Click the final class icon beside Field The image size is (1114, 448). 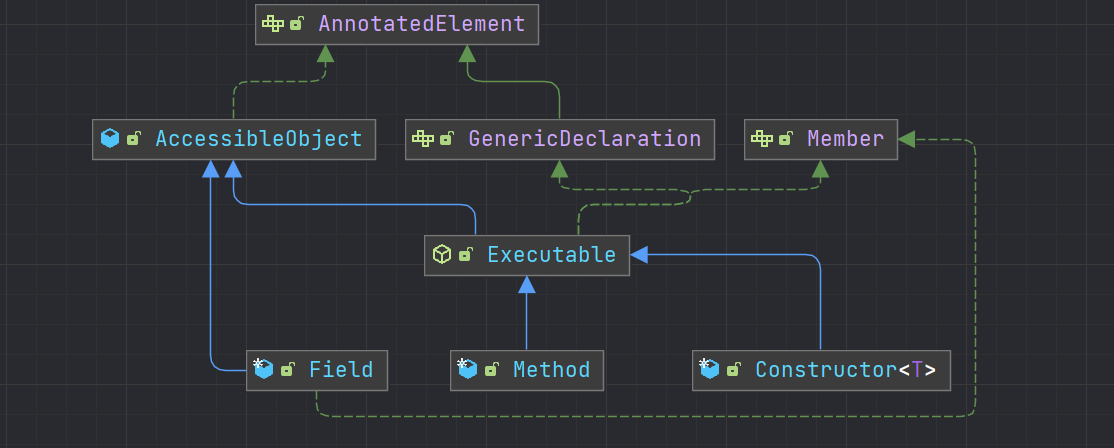point(263,370)
